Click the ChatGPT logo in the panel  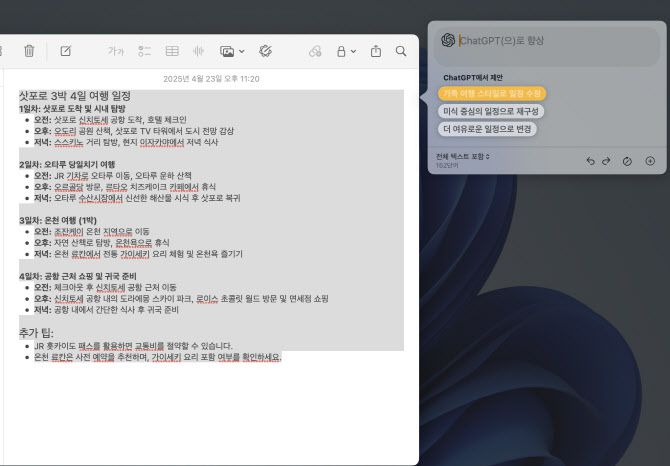pos(448,40)
